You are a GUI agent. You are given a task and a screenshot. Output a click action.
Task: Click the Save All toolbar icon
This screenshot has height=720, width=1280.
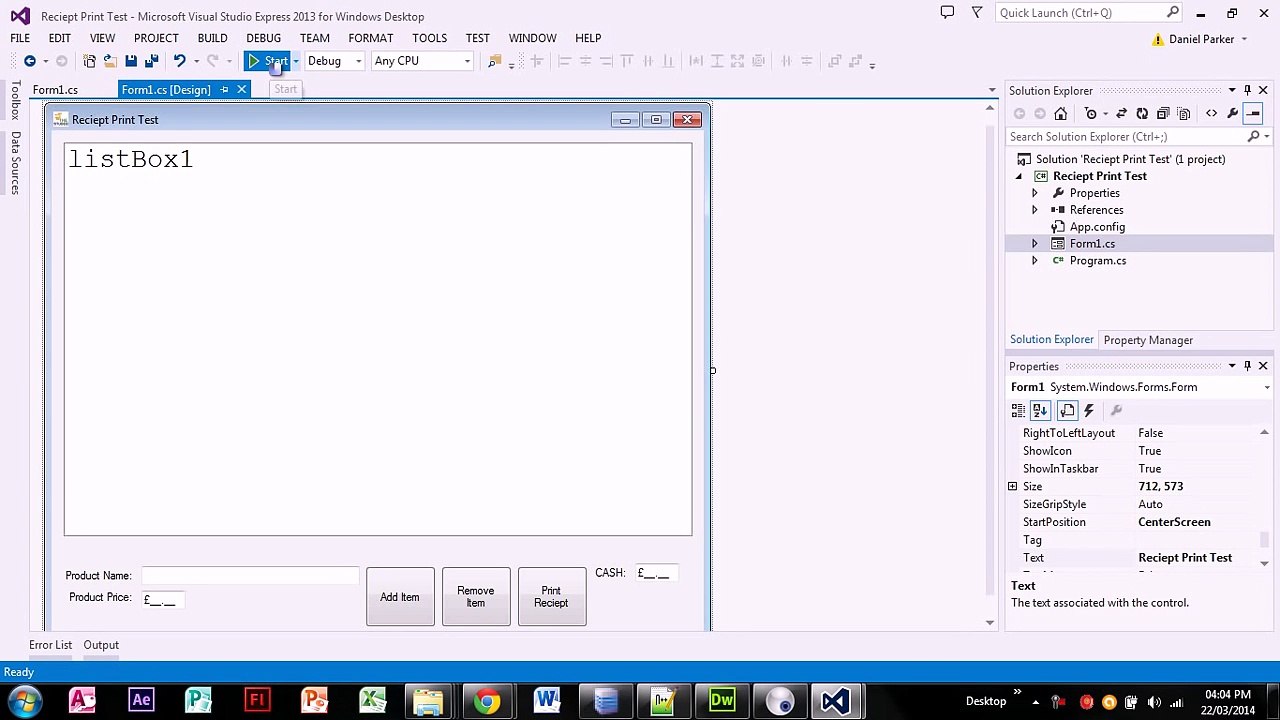tap(152, 61)
